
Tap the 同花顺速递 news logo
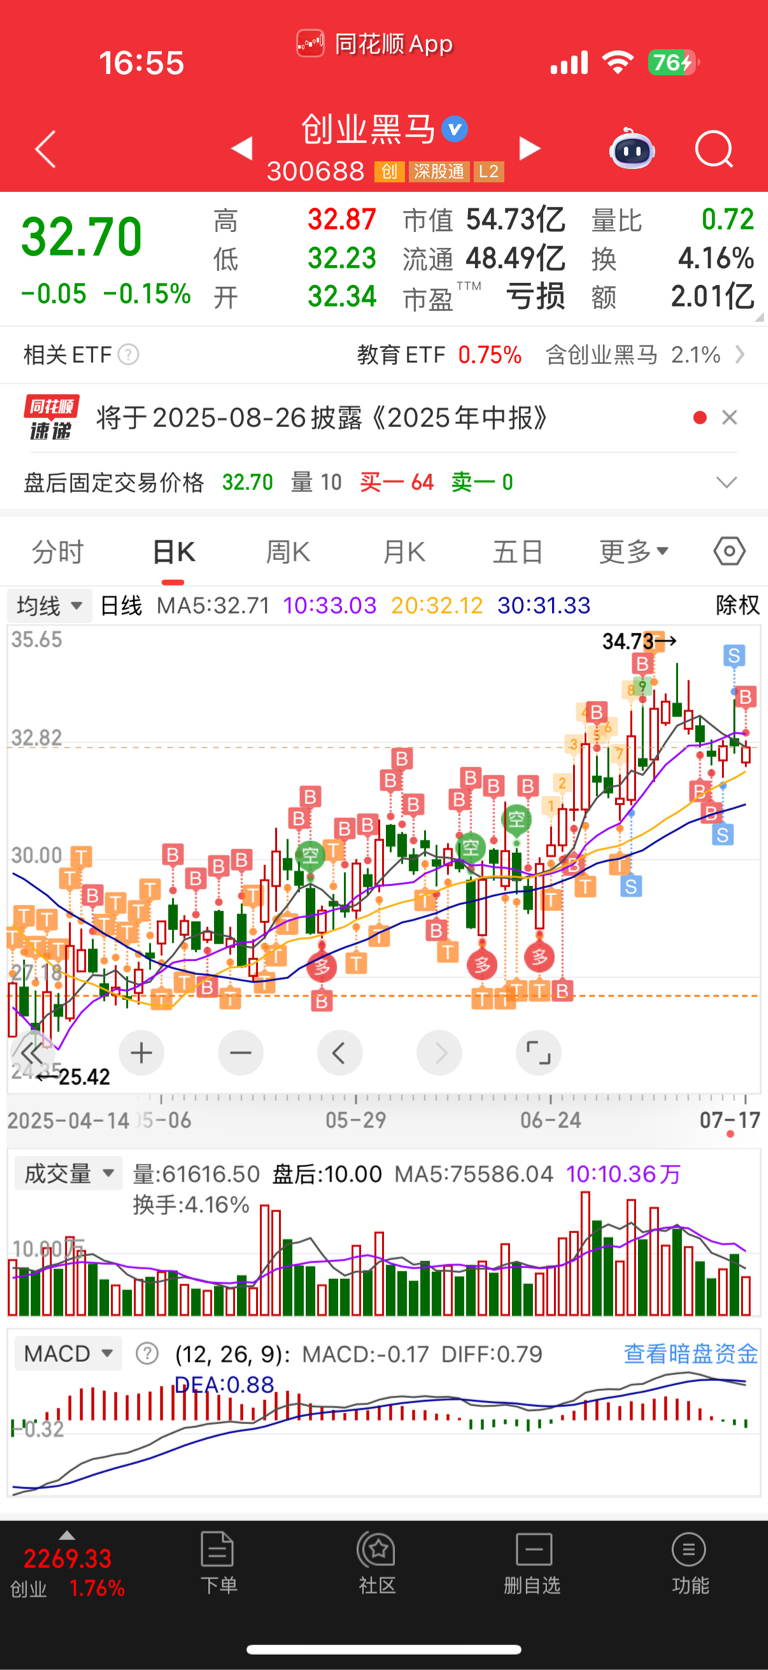tap(51, 418)
